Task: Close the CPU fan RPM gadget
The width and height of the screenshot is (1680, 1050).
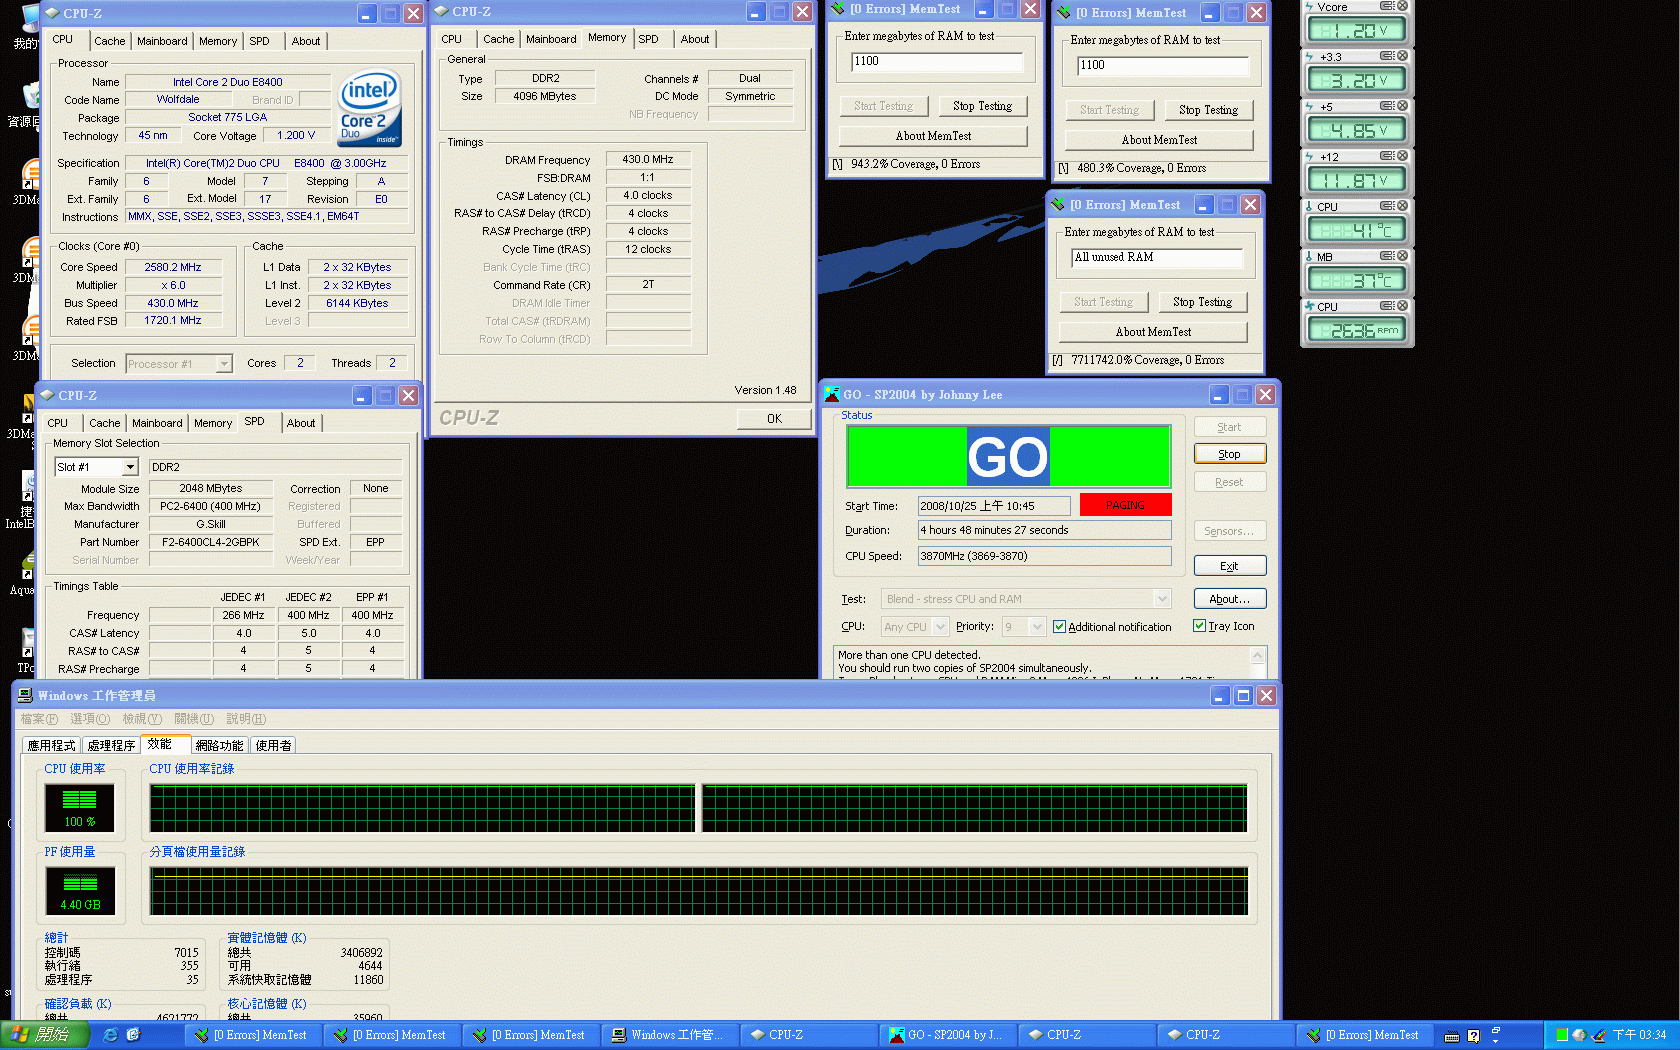Action: point(1402,306)
